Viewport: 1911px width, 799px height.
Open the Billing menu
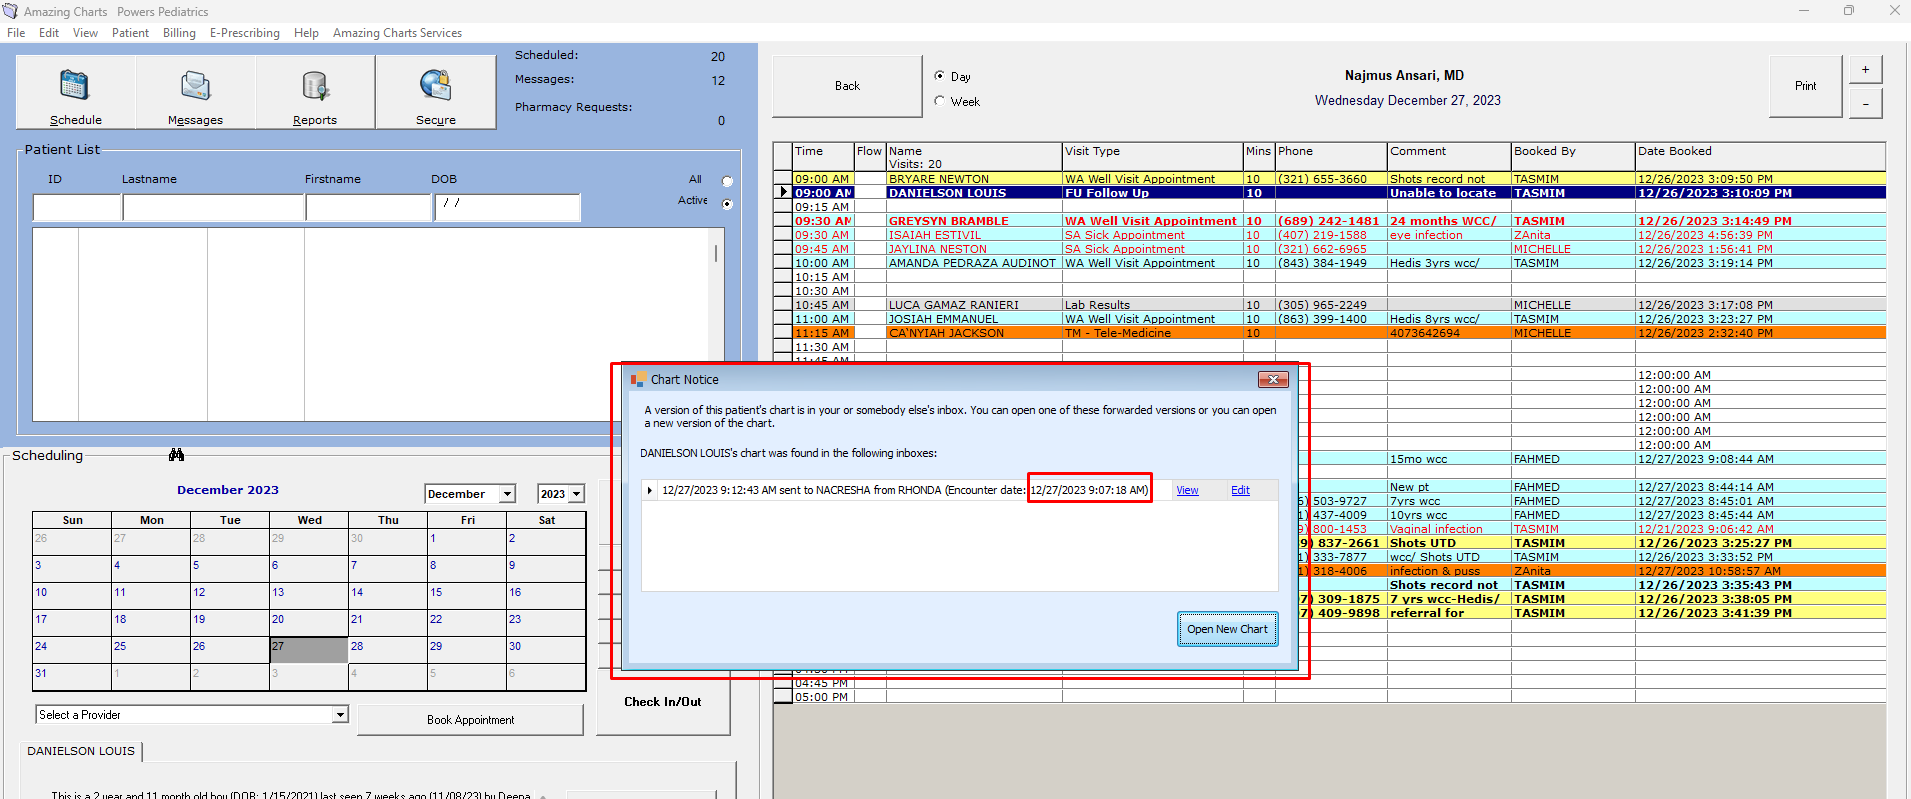pyautogui.click(x=179, y=33)
